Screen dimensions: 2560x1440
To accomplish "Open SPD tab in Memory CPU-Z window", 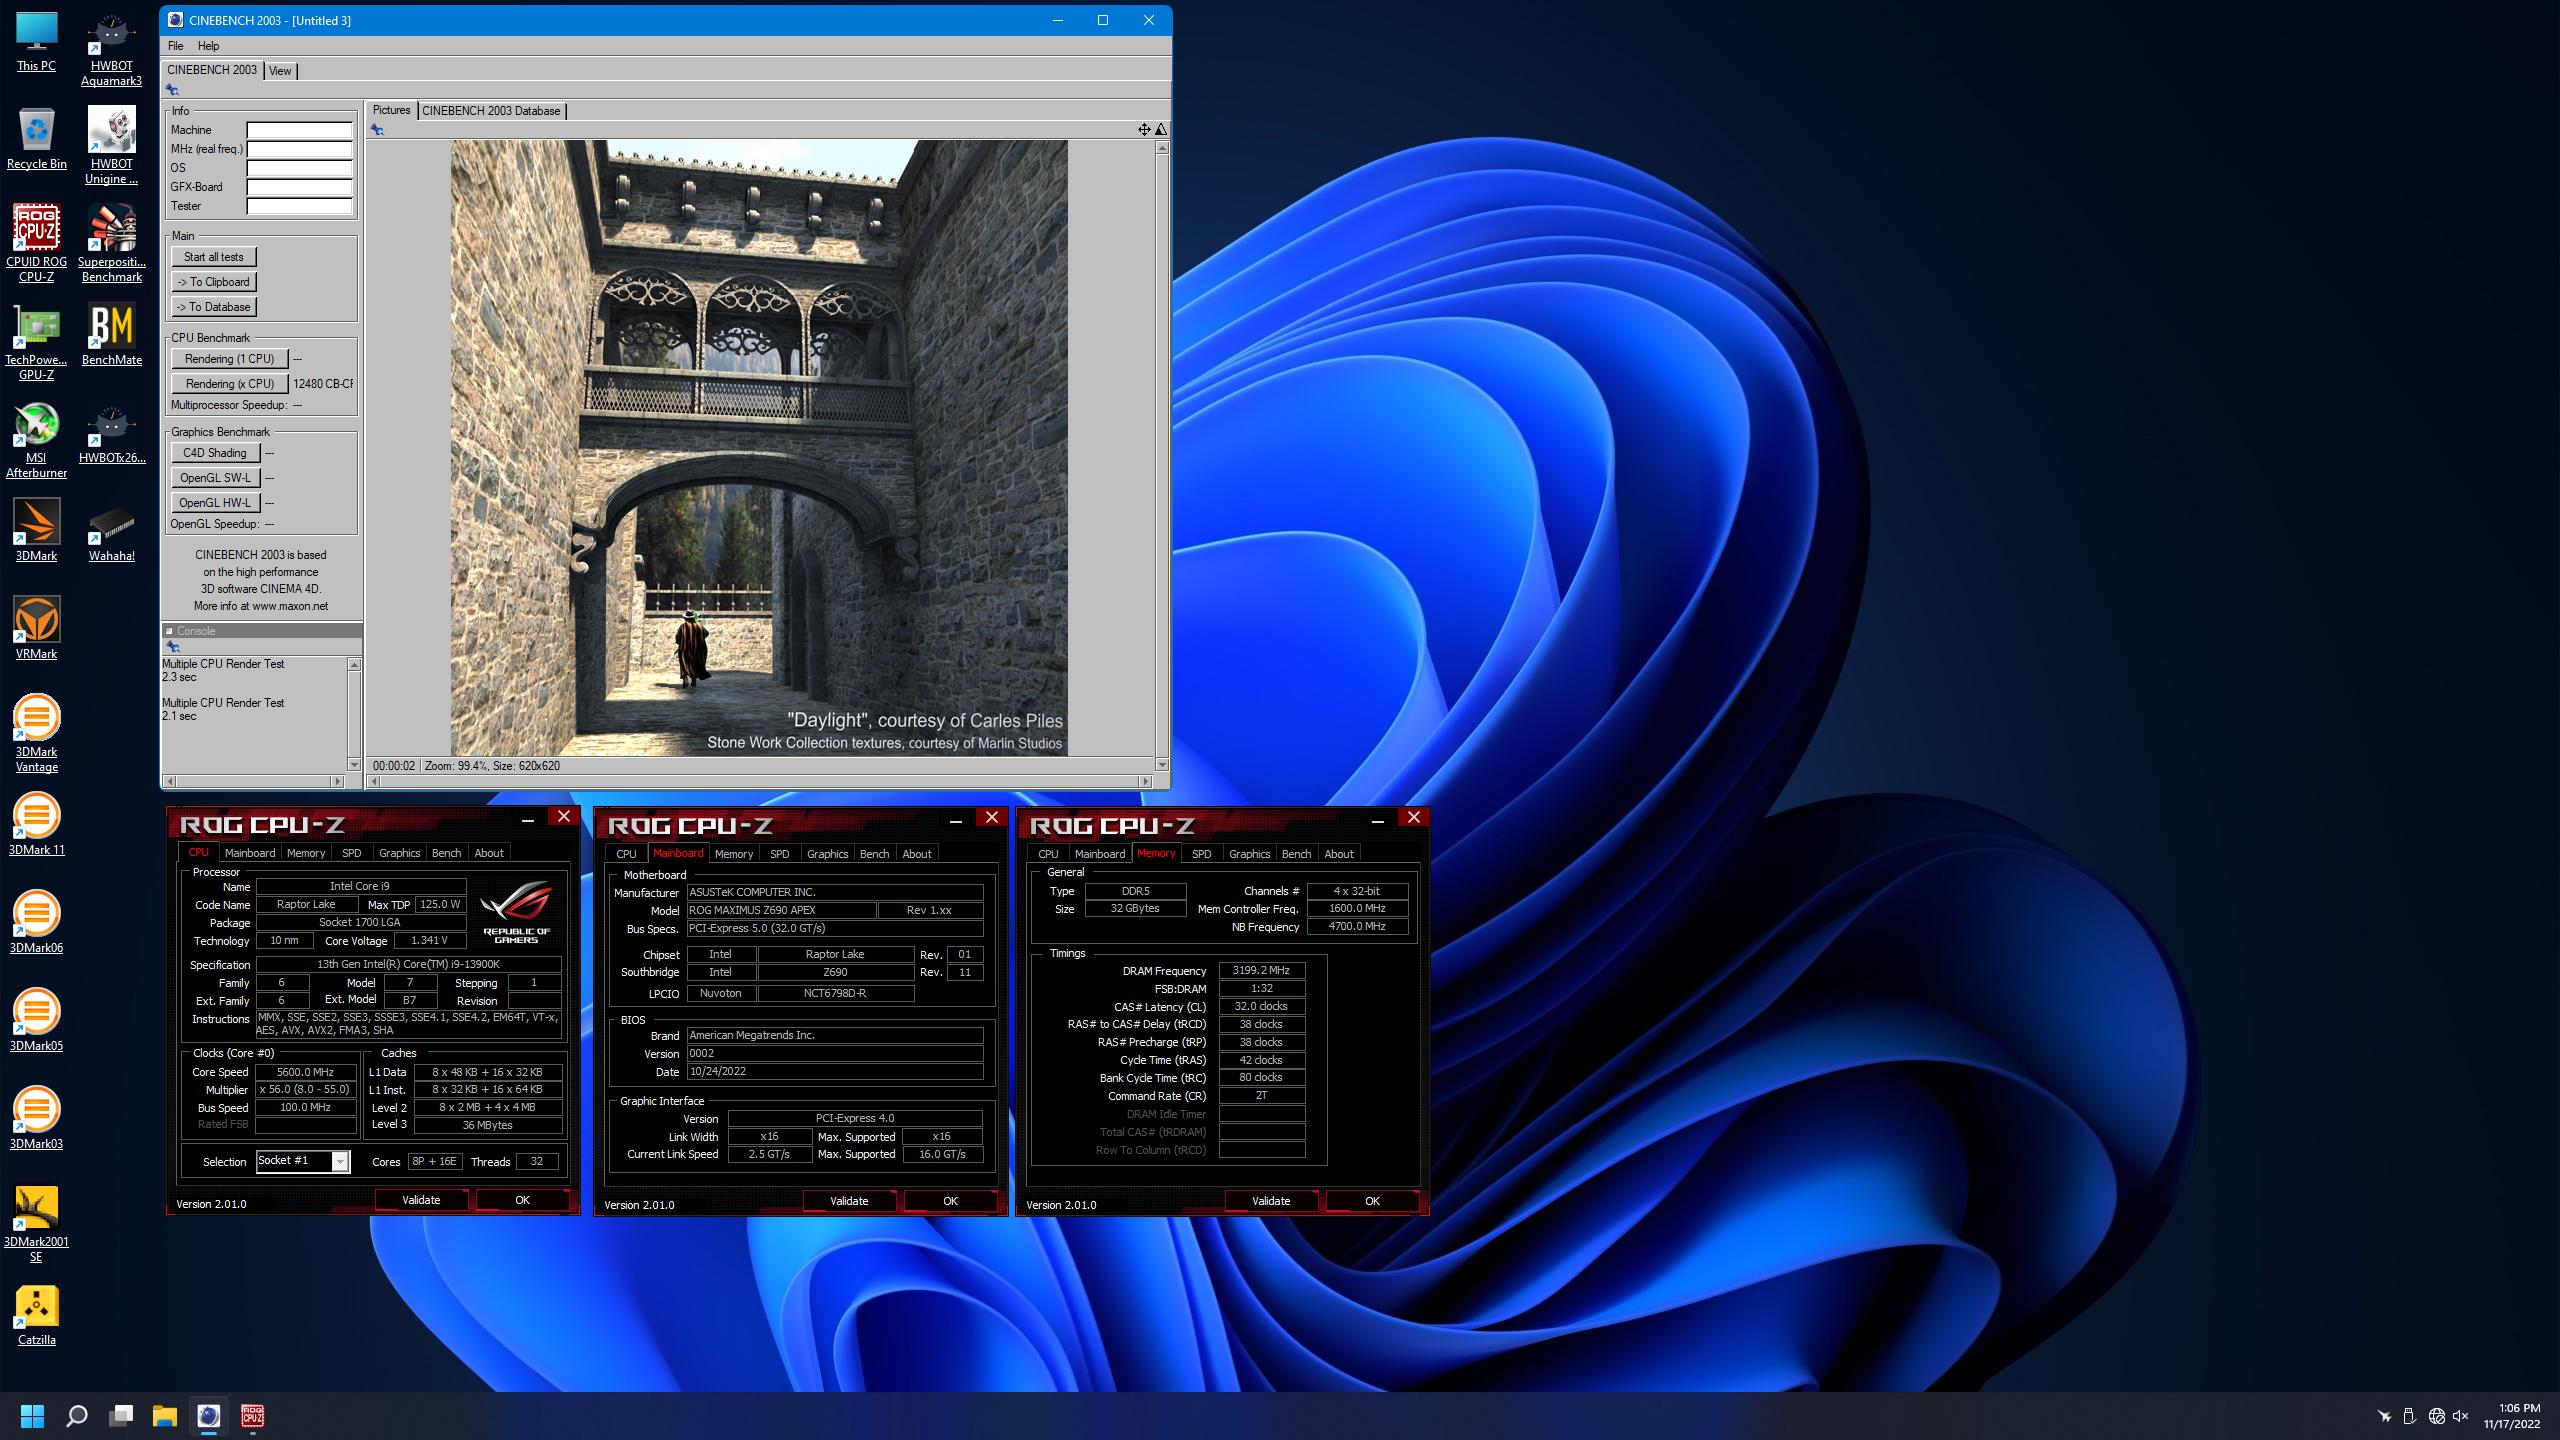I will point(1202,854).
